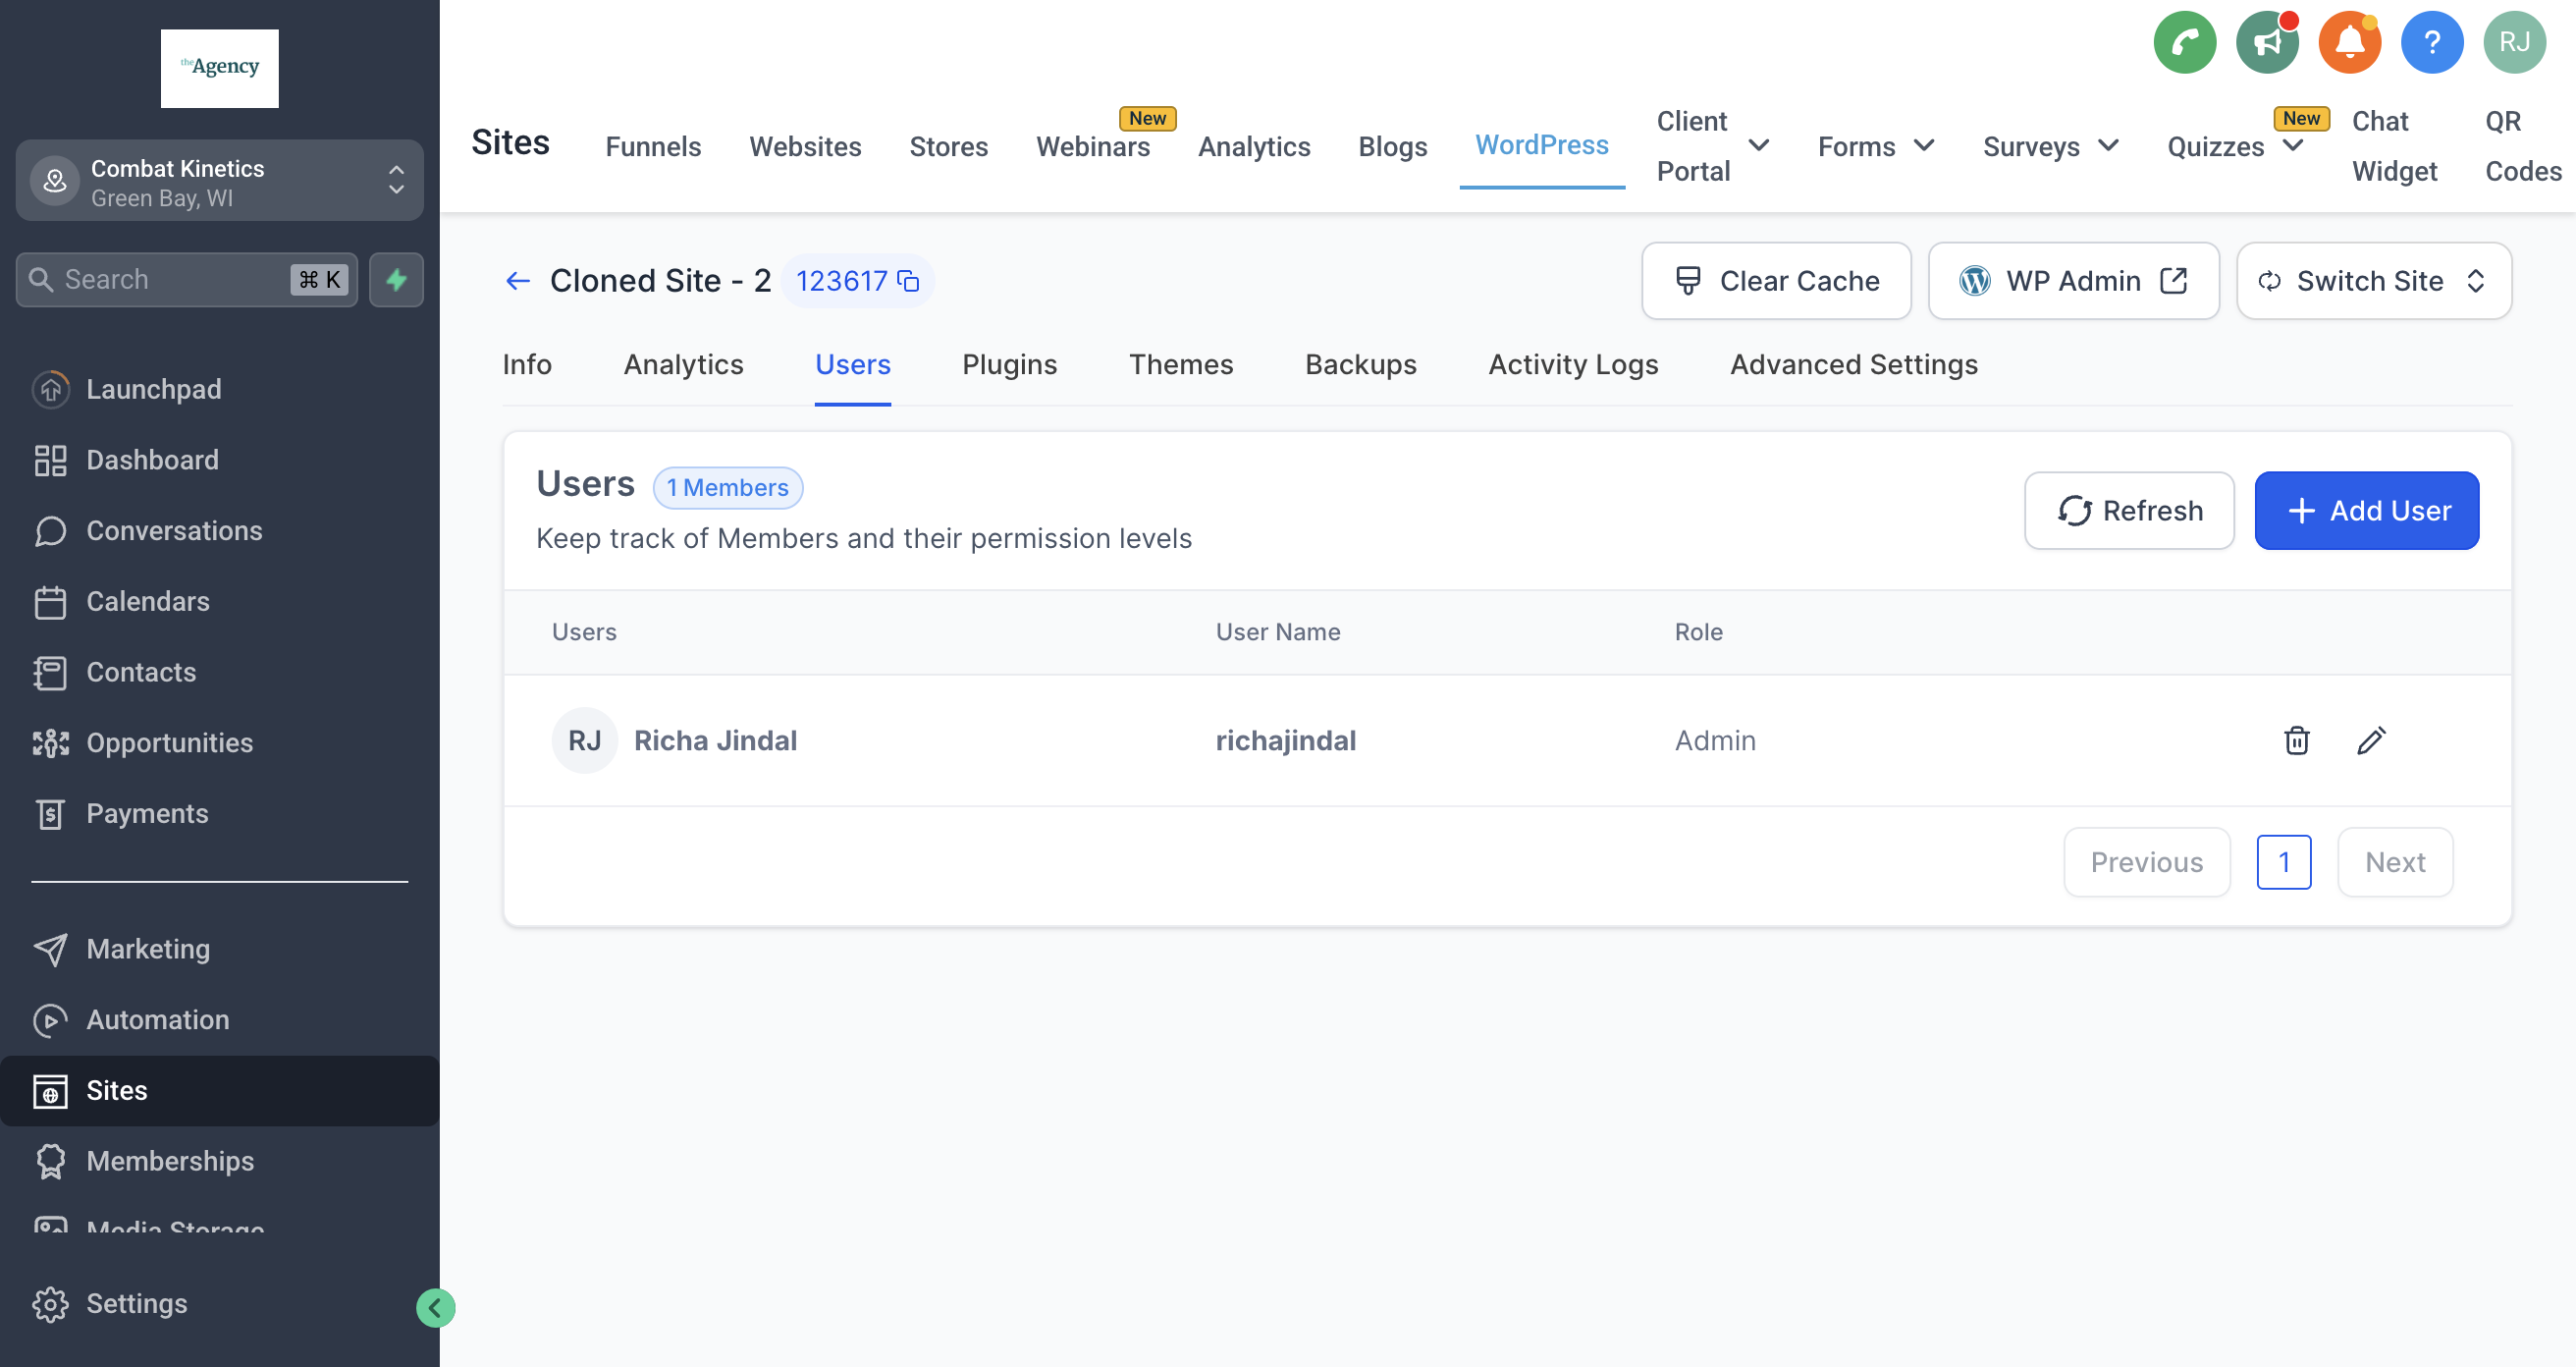
Task: Expand the Surveys menu chevron
Action: click(2108, 146)
